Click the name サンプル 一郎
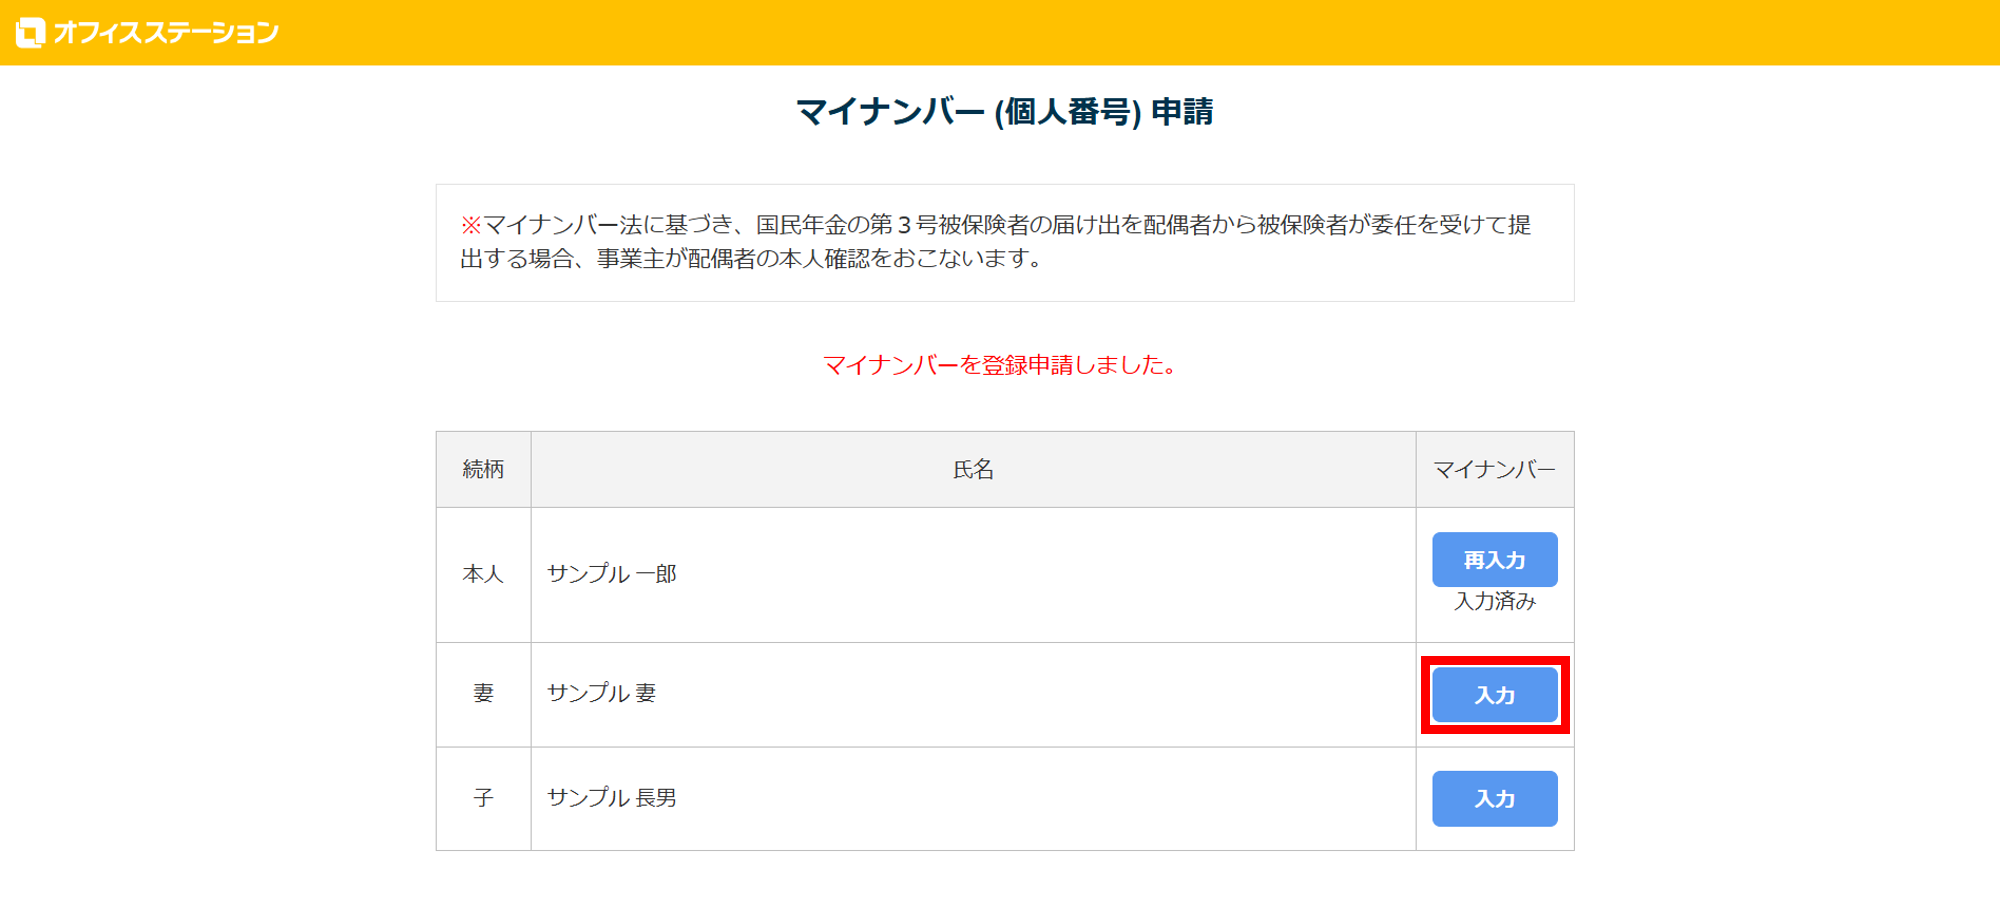Image resolution: width=2000 pixels, height=907 pixels. [612, 574]
